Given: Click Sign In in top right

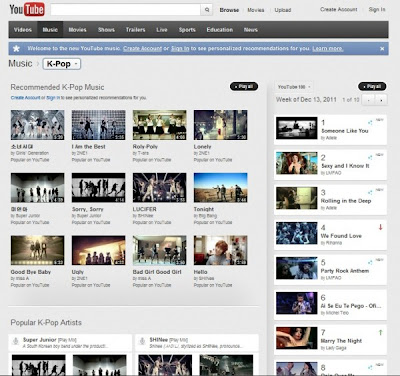Looking at the screenshot, I should point(377,9).
